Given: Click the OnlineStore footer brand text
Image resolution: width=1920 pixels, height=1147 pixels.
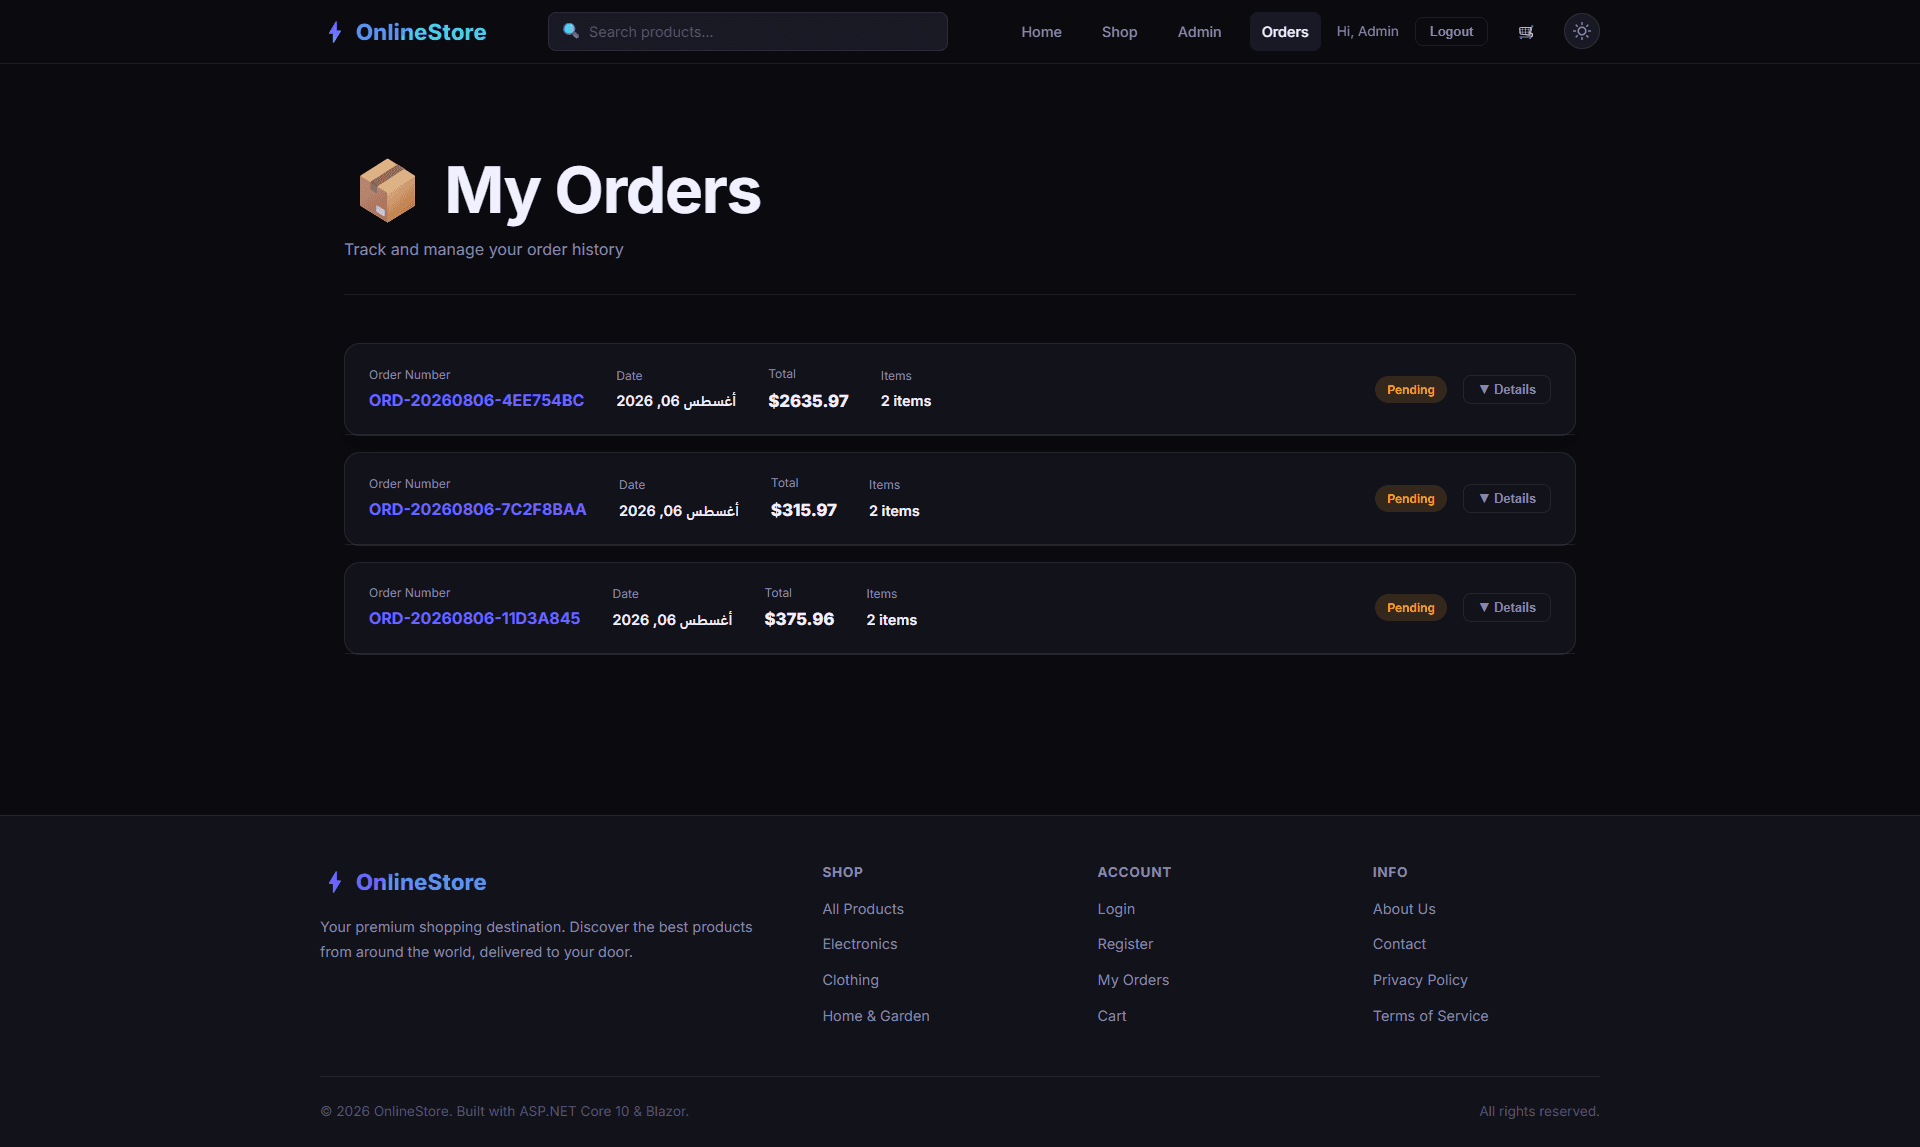Looking at the screenshot, I should click(421, 882).
